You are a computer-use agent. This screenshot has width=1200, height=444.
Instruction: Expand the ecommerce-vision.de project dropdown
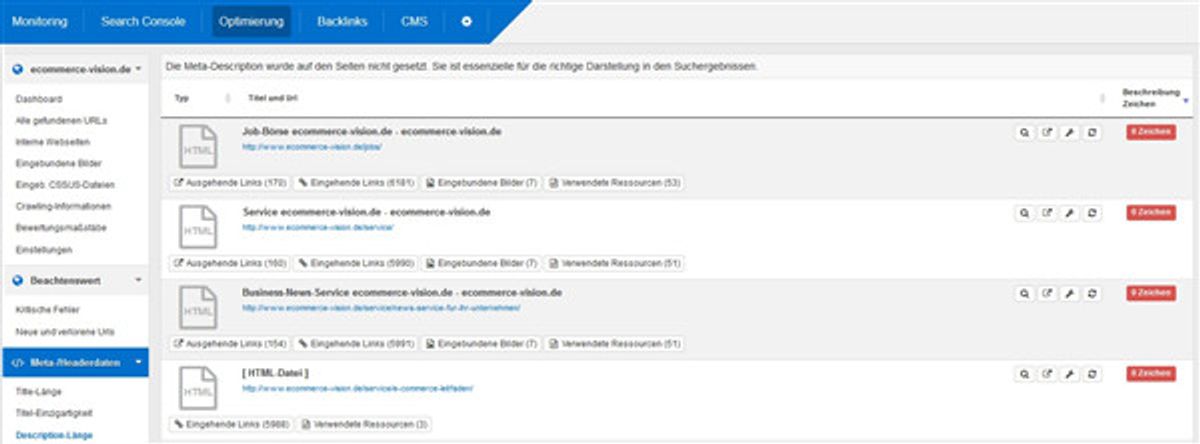75,69
